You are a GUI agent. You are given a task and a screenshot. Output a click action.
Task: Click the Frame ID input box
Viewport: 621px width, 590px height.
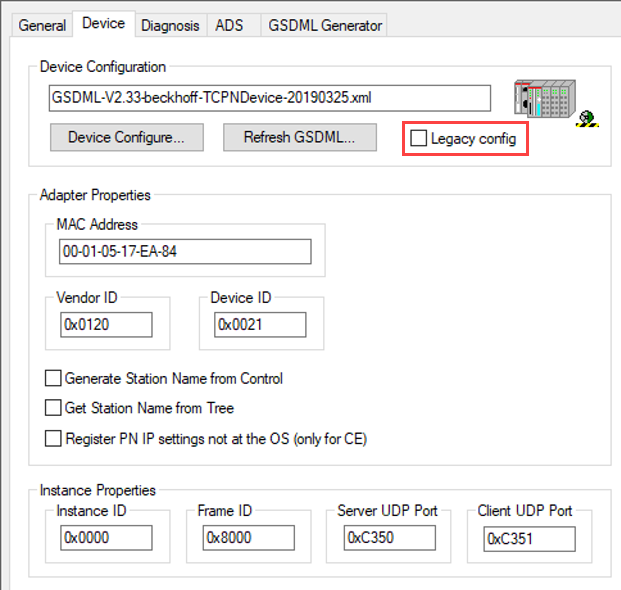pos(248,538)
